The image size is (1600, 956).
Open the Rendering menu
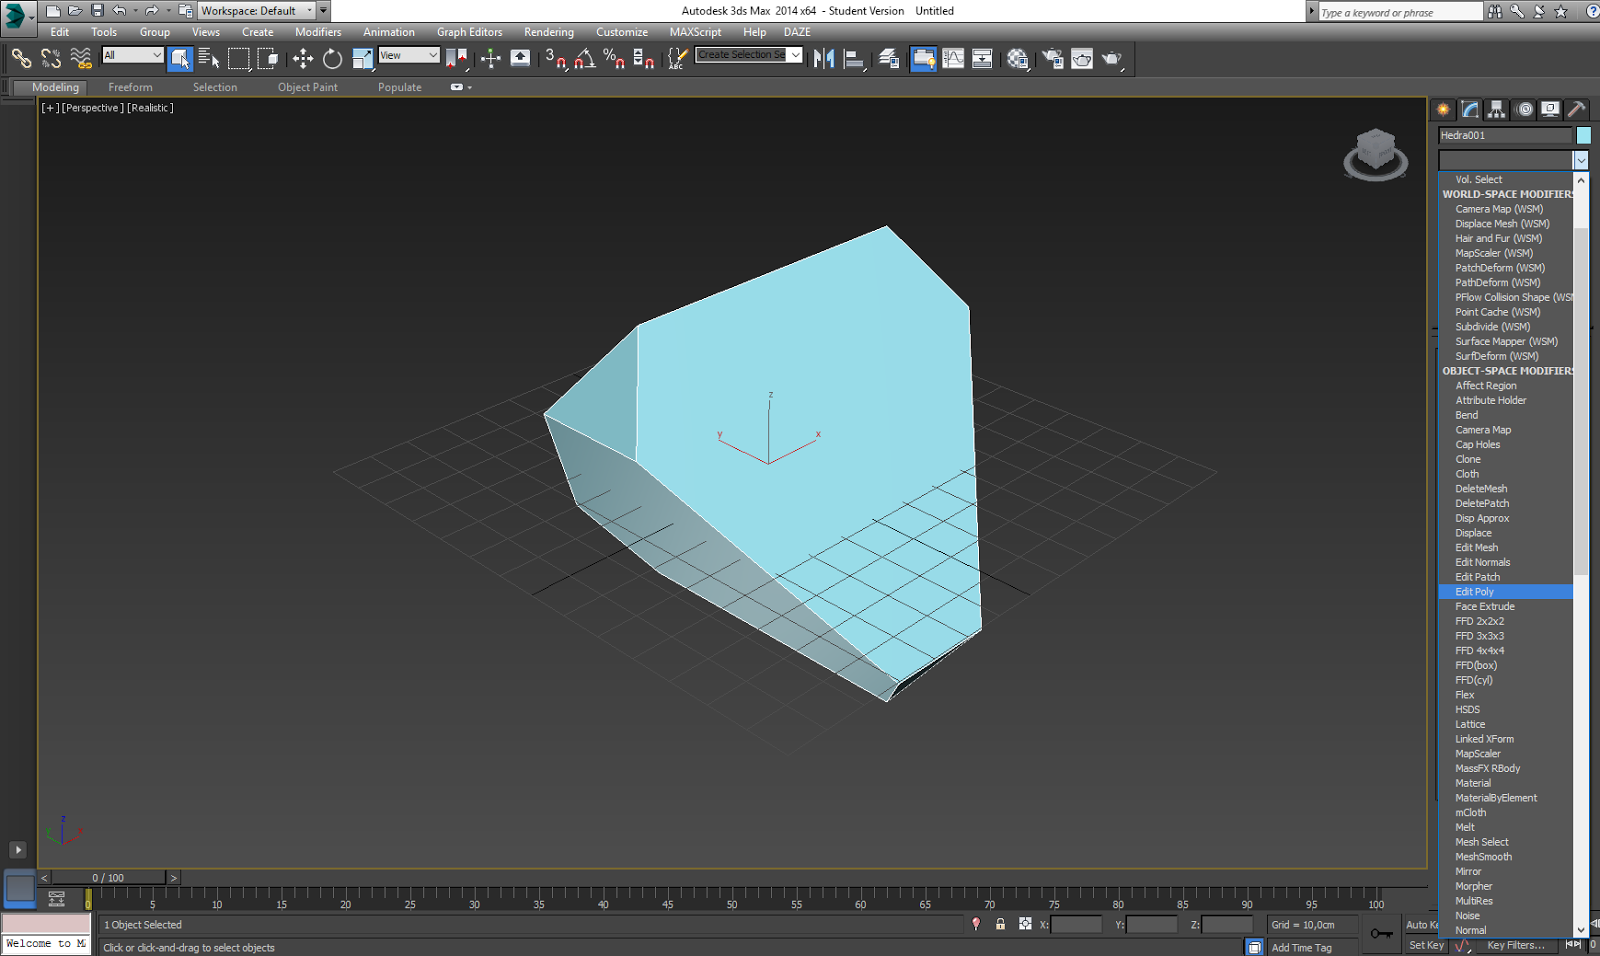[x=549, y=32]
